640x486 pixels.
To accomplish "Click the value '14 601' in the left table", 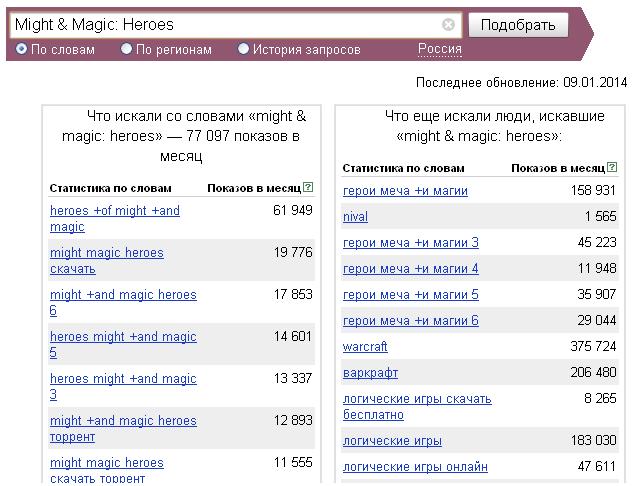I will point(293,337).
